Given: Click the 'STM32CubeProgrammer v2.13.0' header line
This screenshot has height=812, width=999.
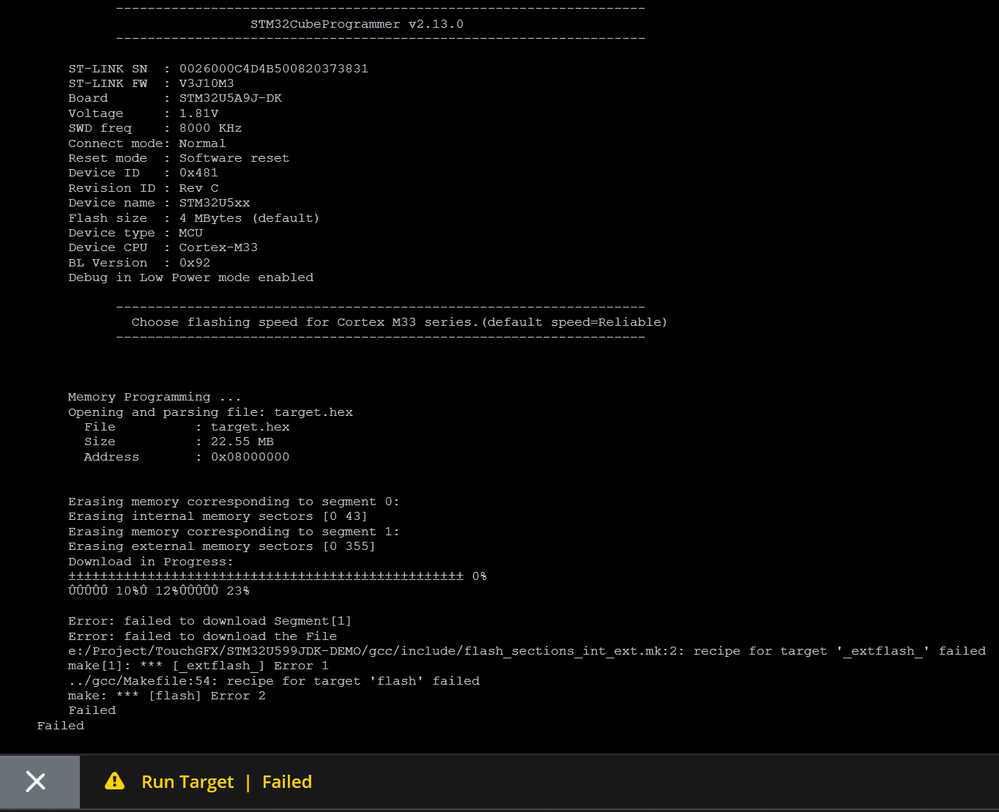Looking at the screenshot, I should tap(357, 24).
